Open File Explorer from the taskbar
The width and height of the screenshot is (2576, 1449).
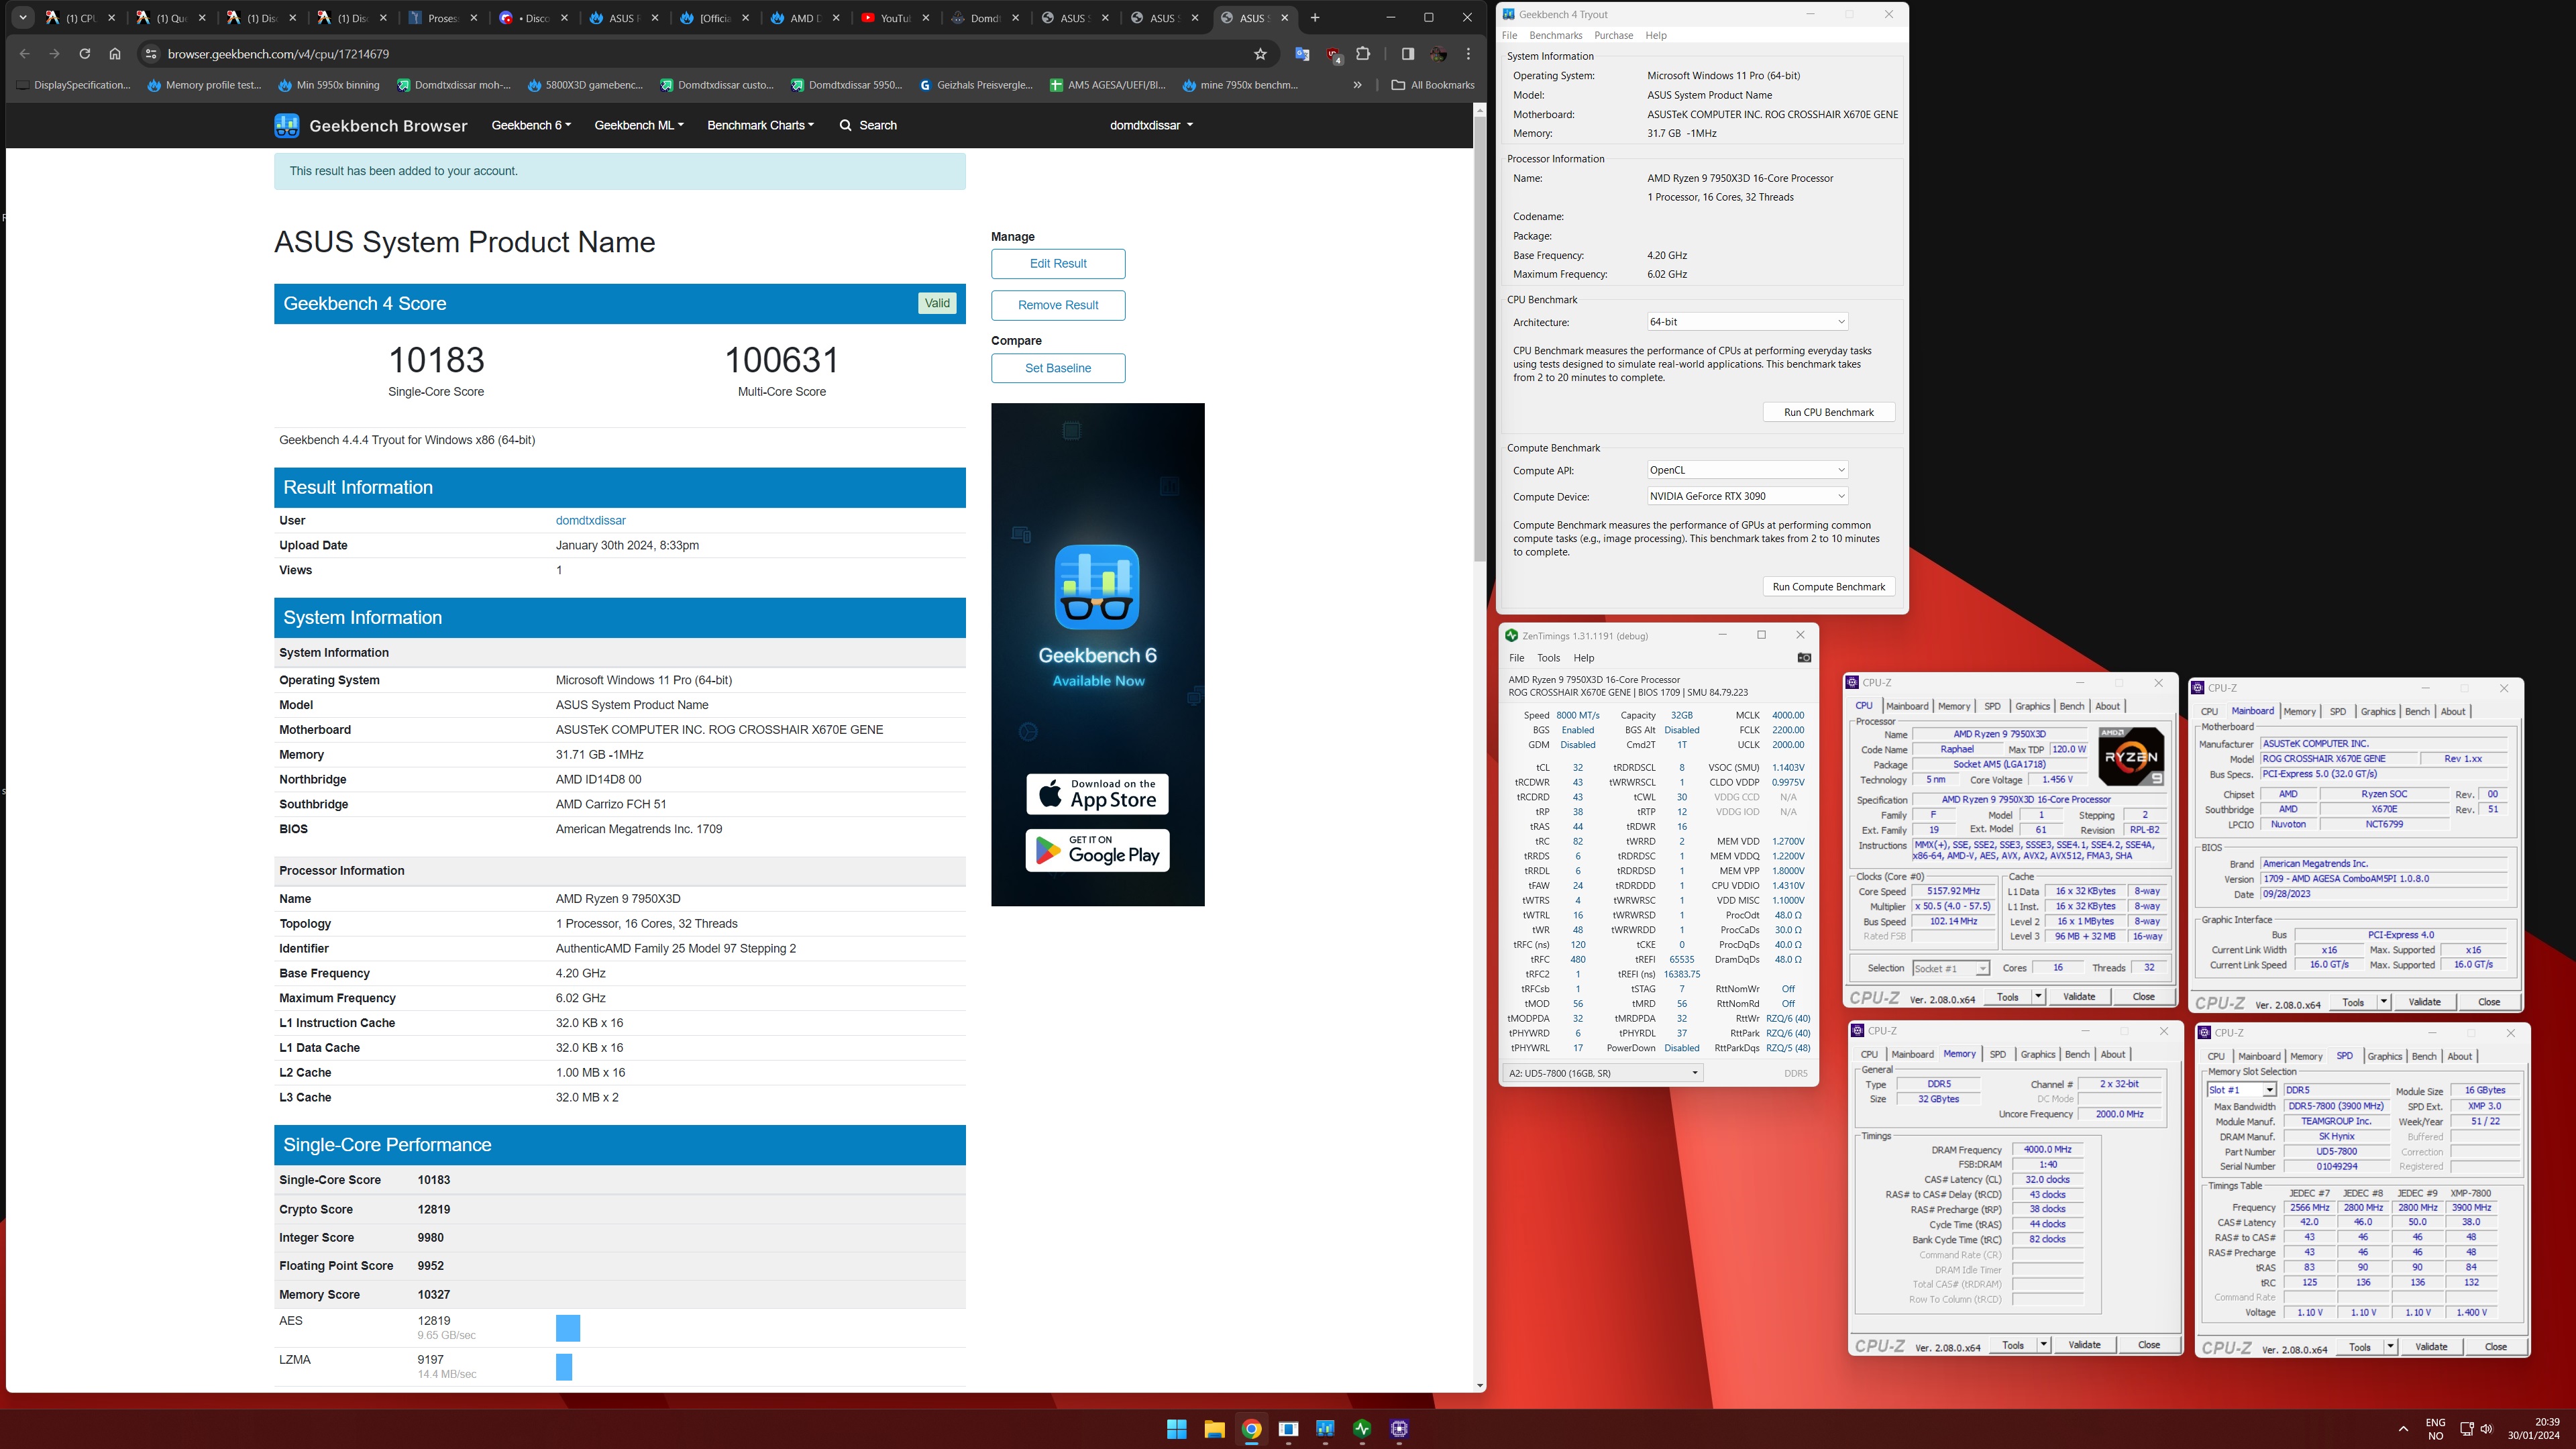tap(1214, 1429)
